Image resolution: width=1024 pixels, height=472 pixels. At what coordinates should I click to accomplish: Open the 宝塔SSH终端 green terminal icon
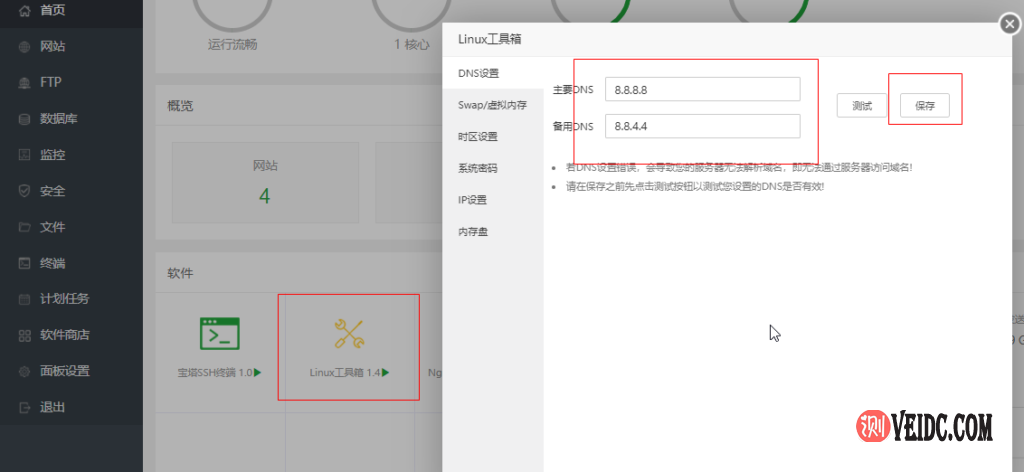point(219,333)
